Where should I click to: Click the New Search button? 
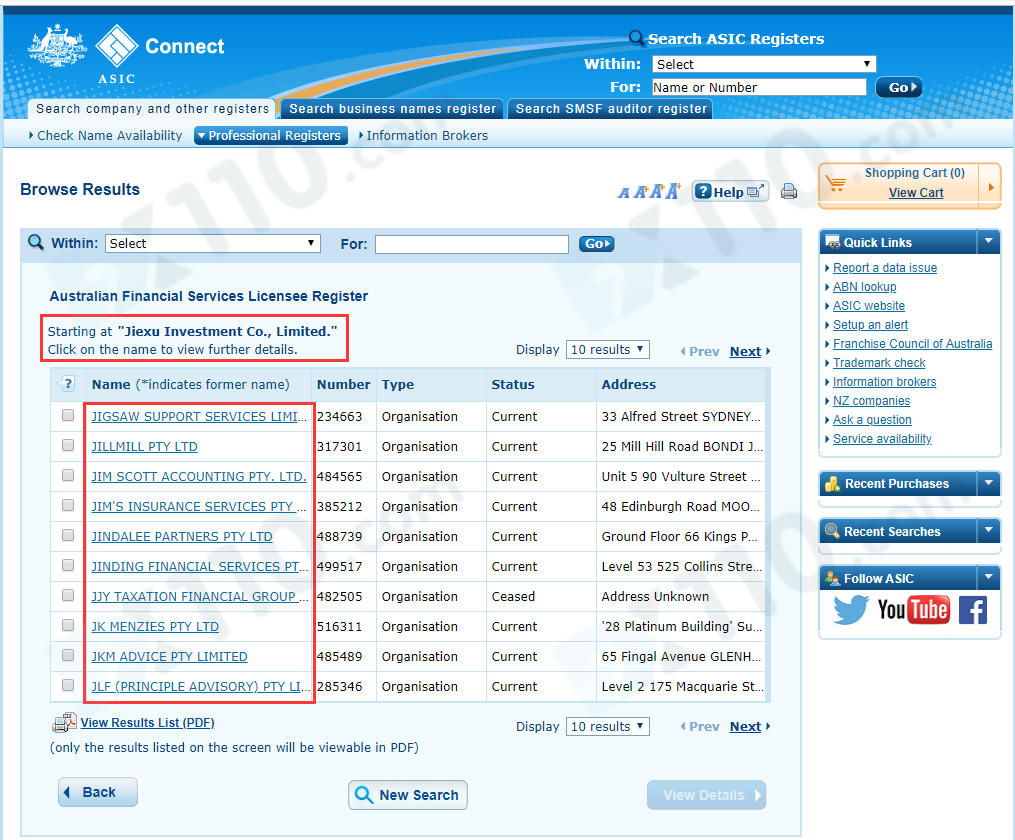(x=408, y=795)
